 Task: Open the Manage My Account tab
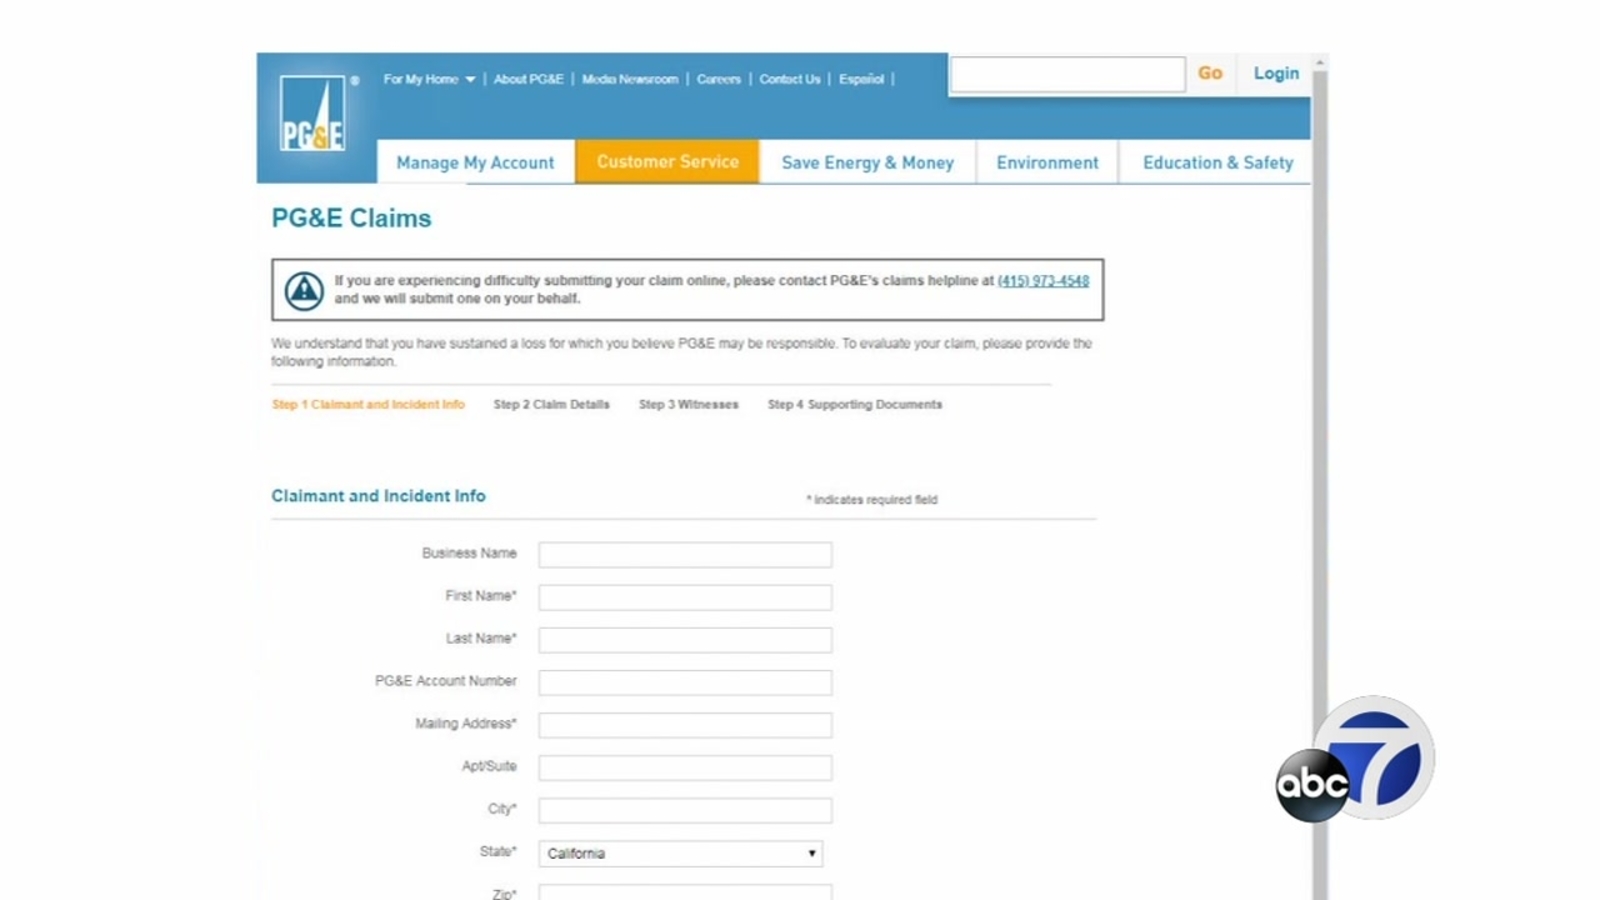pos(475,162)
